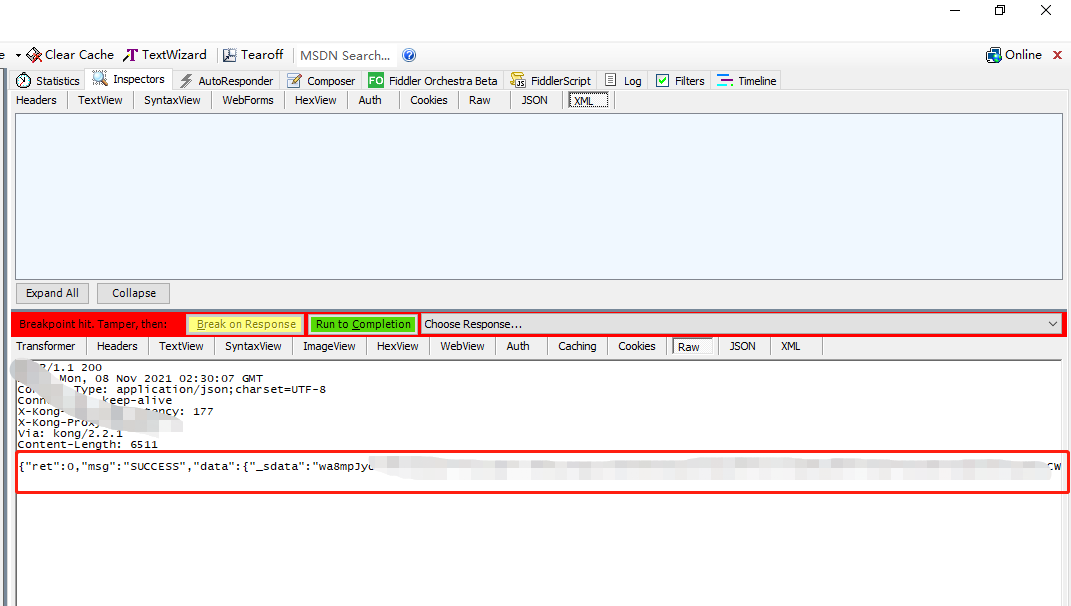Viewport: 1071px width, 606px height.
Task: Select request Cookies inspector tab
Action: point(429,100)
